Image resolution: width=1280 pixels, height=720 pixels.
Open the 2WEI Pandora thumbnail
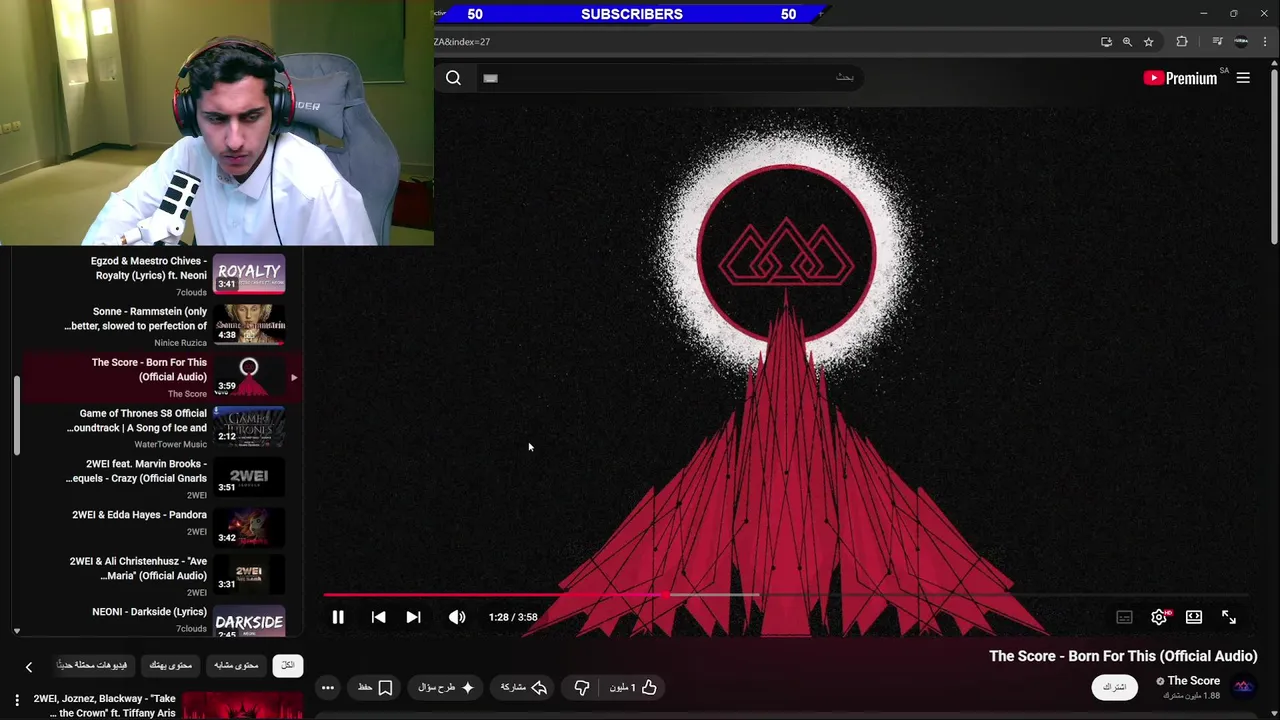click(249, 528)
